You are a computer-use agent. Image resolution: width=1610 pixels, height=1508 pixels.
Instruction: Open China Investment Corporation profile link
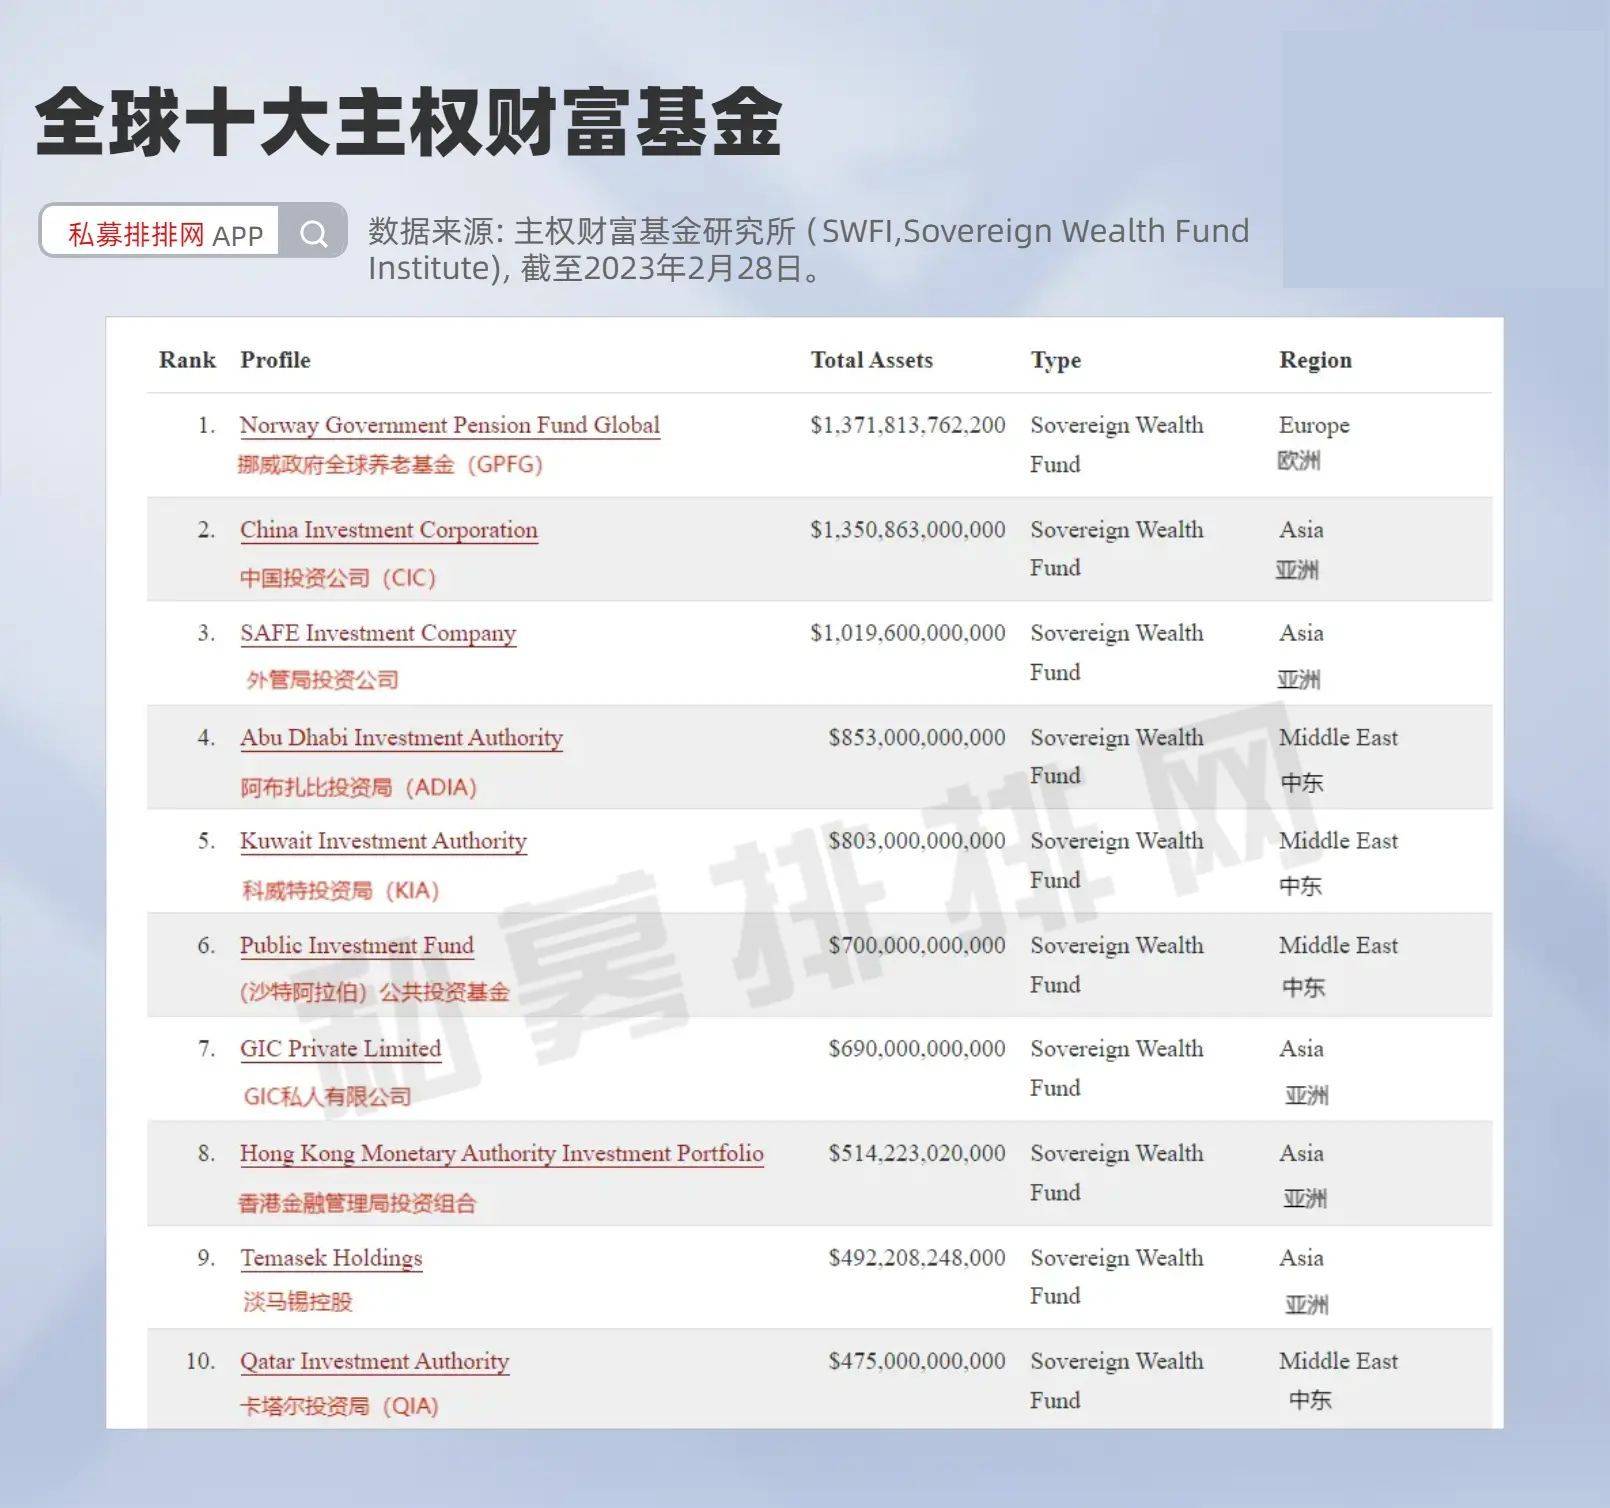[x=388, y=530]
